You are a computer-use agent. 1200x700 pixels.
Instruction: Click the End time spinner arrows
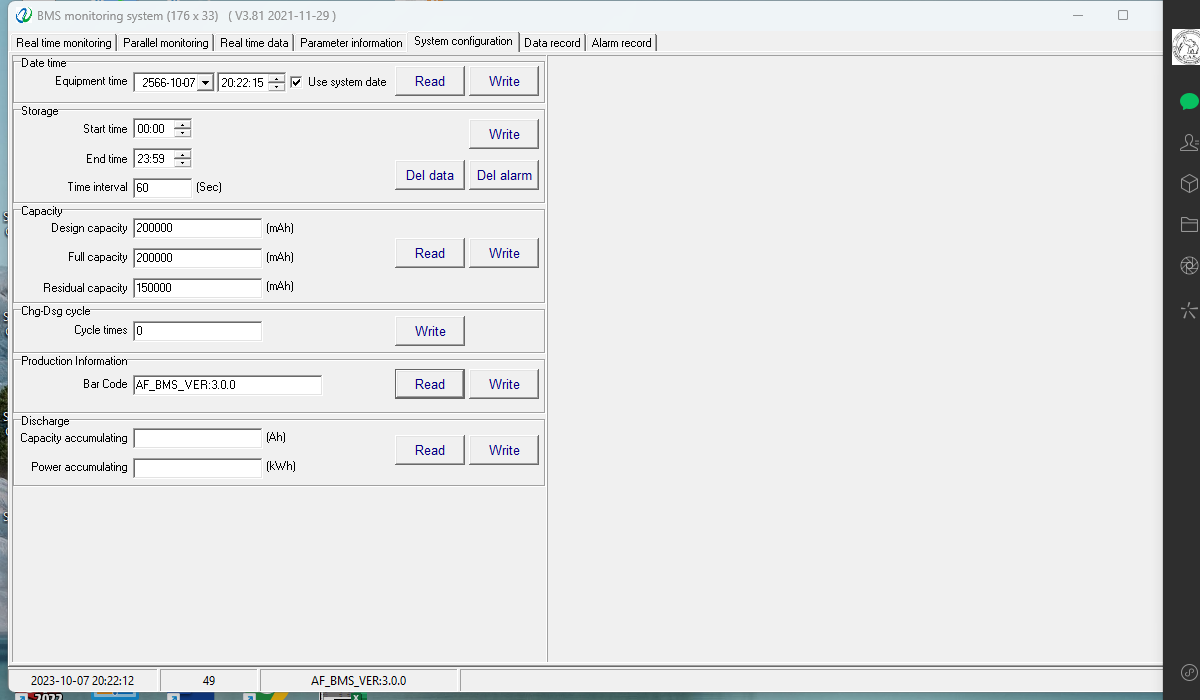(182, 159)
